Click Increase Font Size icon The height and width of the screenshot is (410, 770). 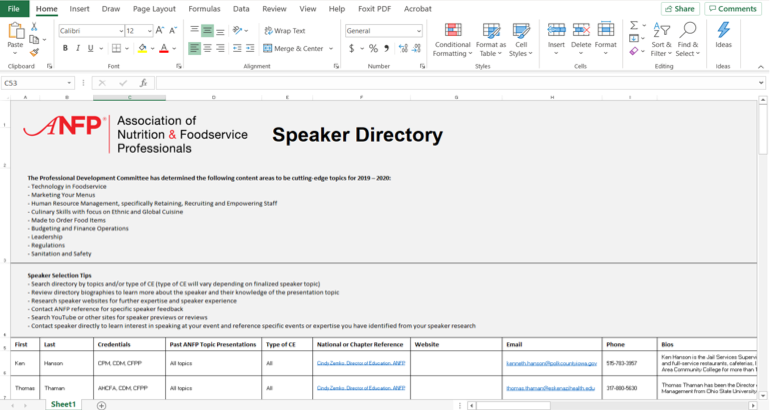(161, 31)
